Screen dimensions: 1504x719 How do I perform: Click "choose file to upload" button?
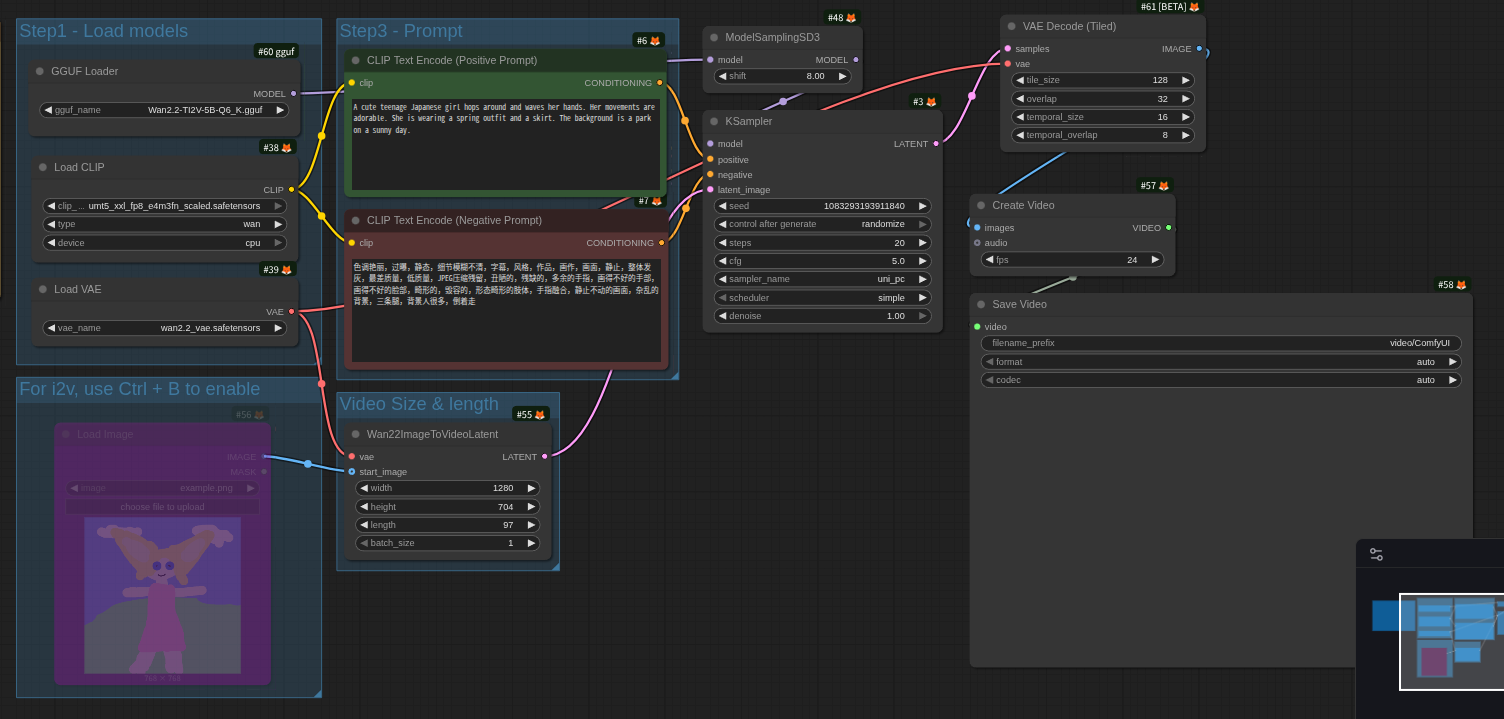coord(163,507)
